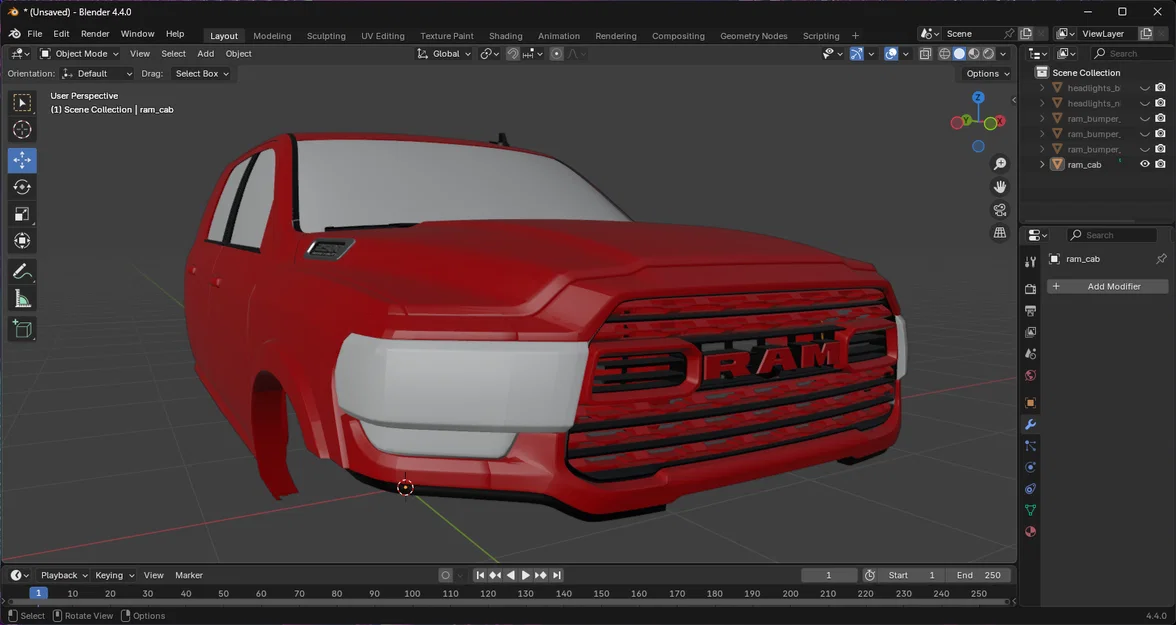The height and width of the screenshot is (625, 1176).
Task: Select the Add Cube tool
Action: [x=22, y=329]
